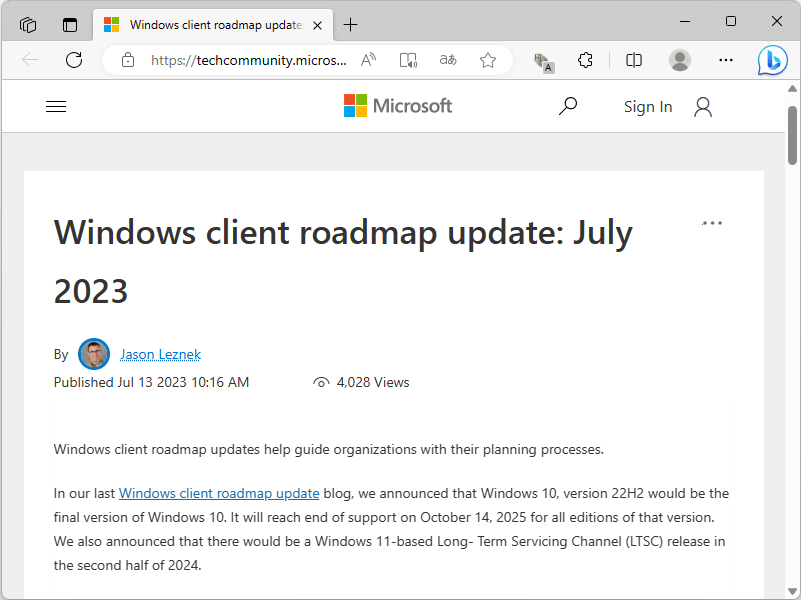Open Jason Leznek profile link

tap(160, 354)
